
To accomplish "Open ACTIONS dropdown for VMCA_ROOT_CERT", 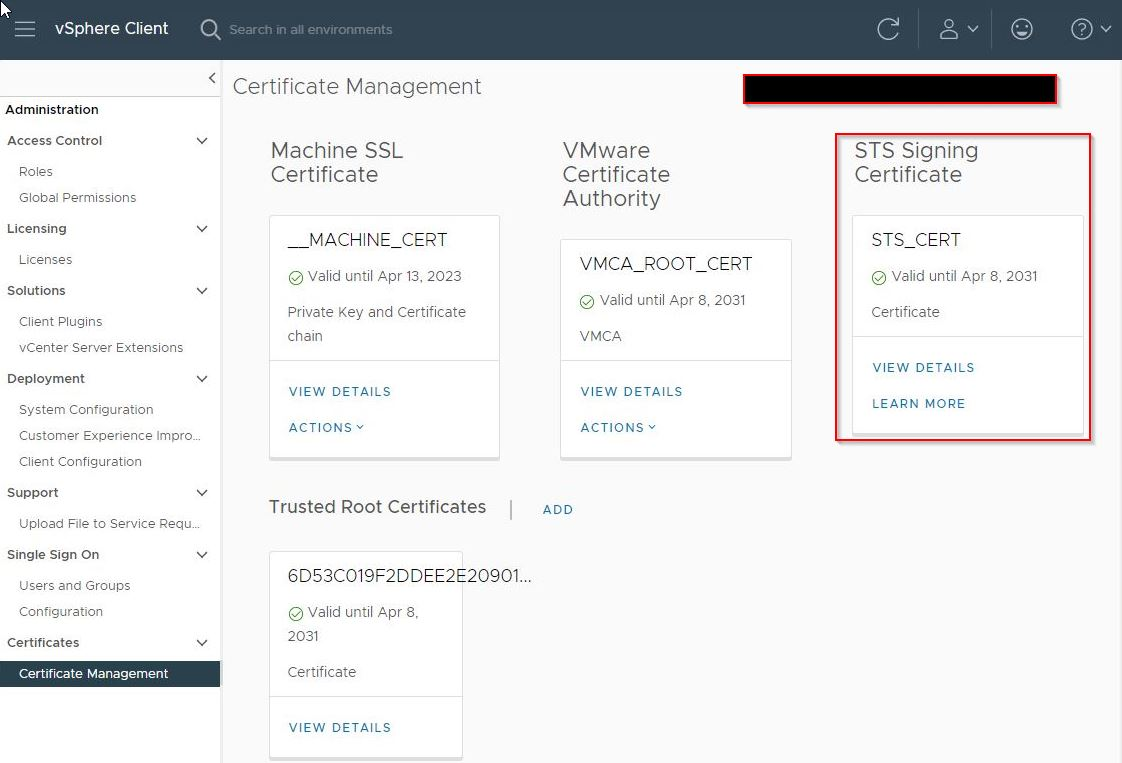I will tap(618, 427).
